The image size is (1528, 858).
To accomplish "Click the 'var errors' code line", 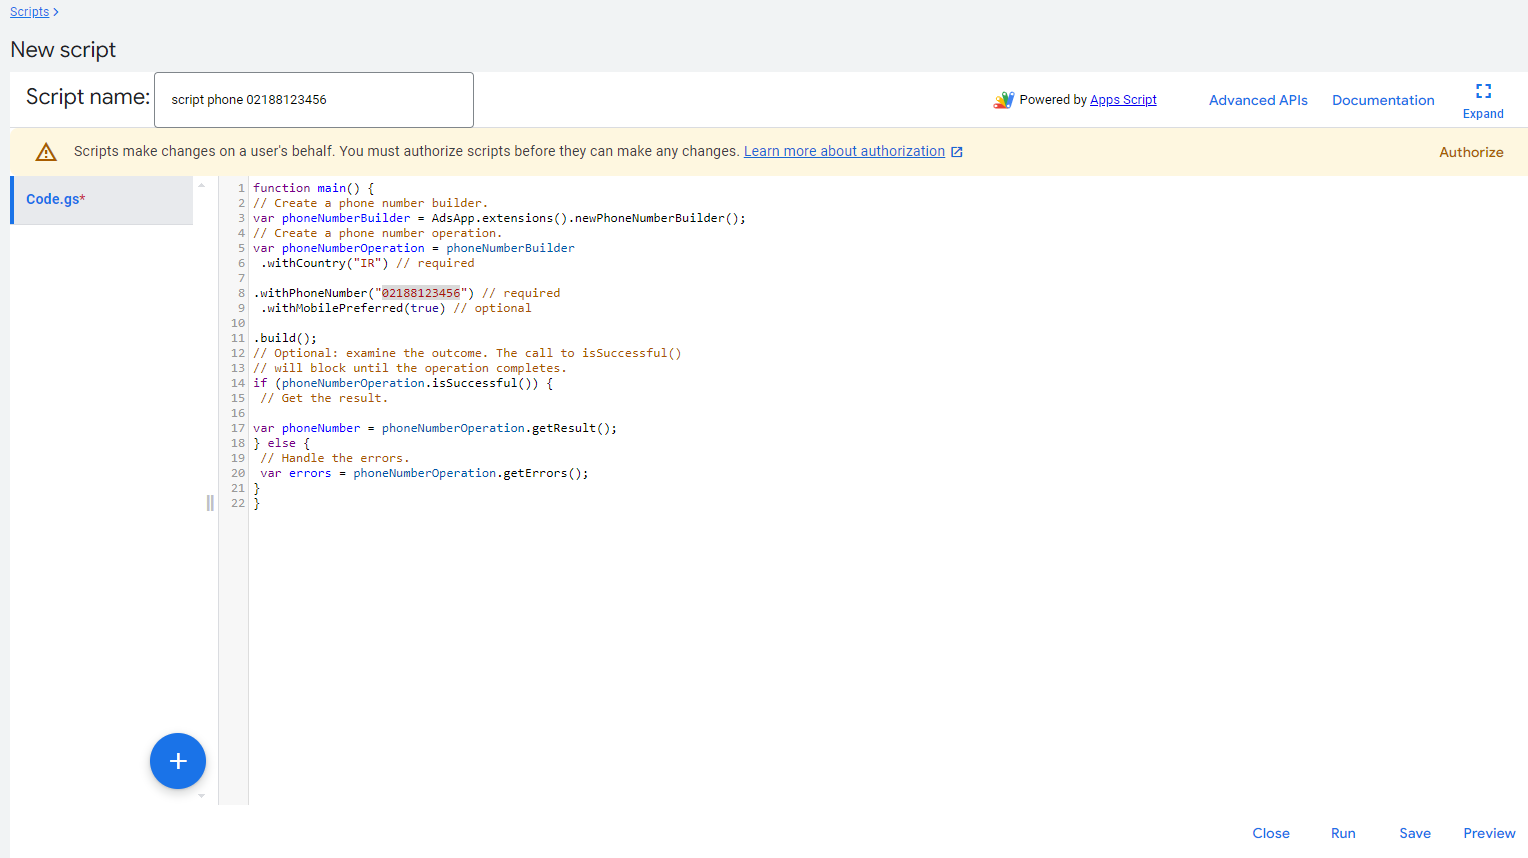I will point(425,473).
